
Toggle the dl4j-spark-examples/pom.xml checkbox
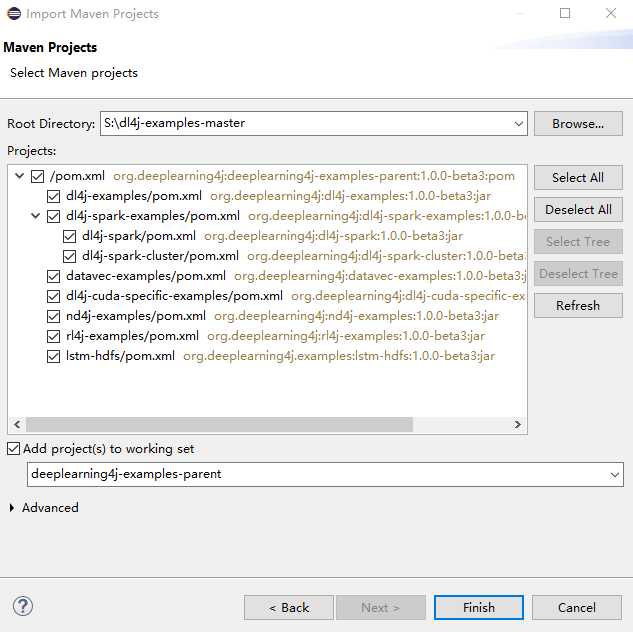[53, 216]
